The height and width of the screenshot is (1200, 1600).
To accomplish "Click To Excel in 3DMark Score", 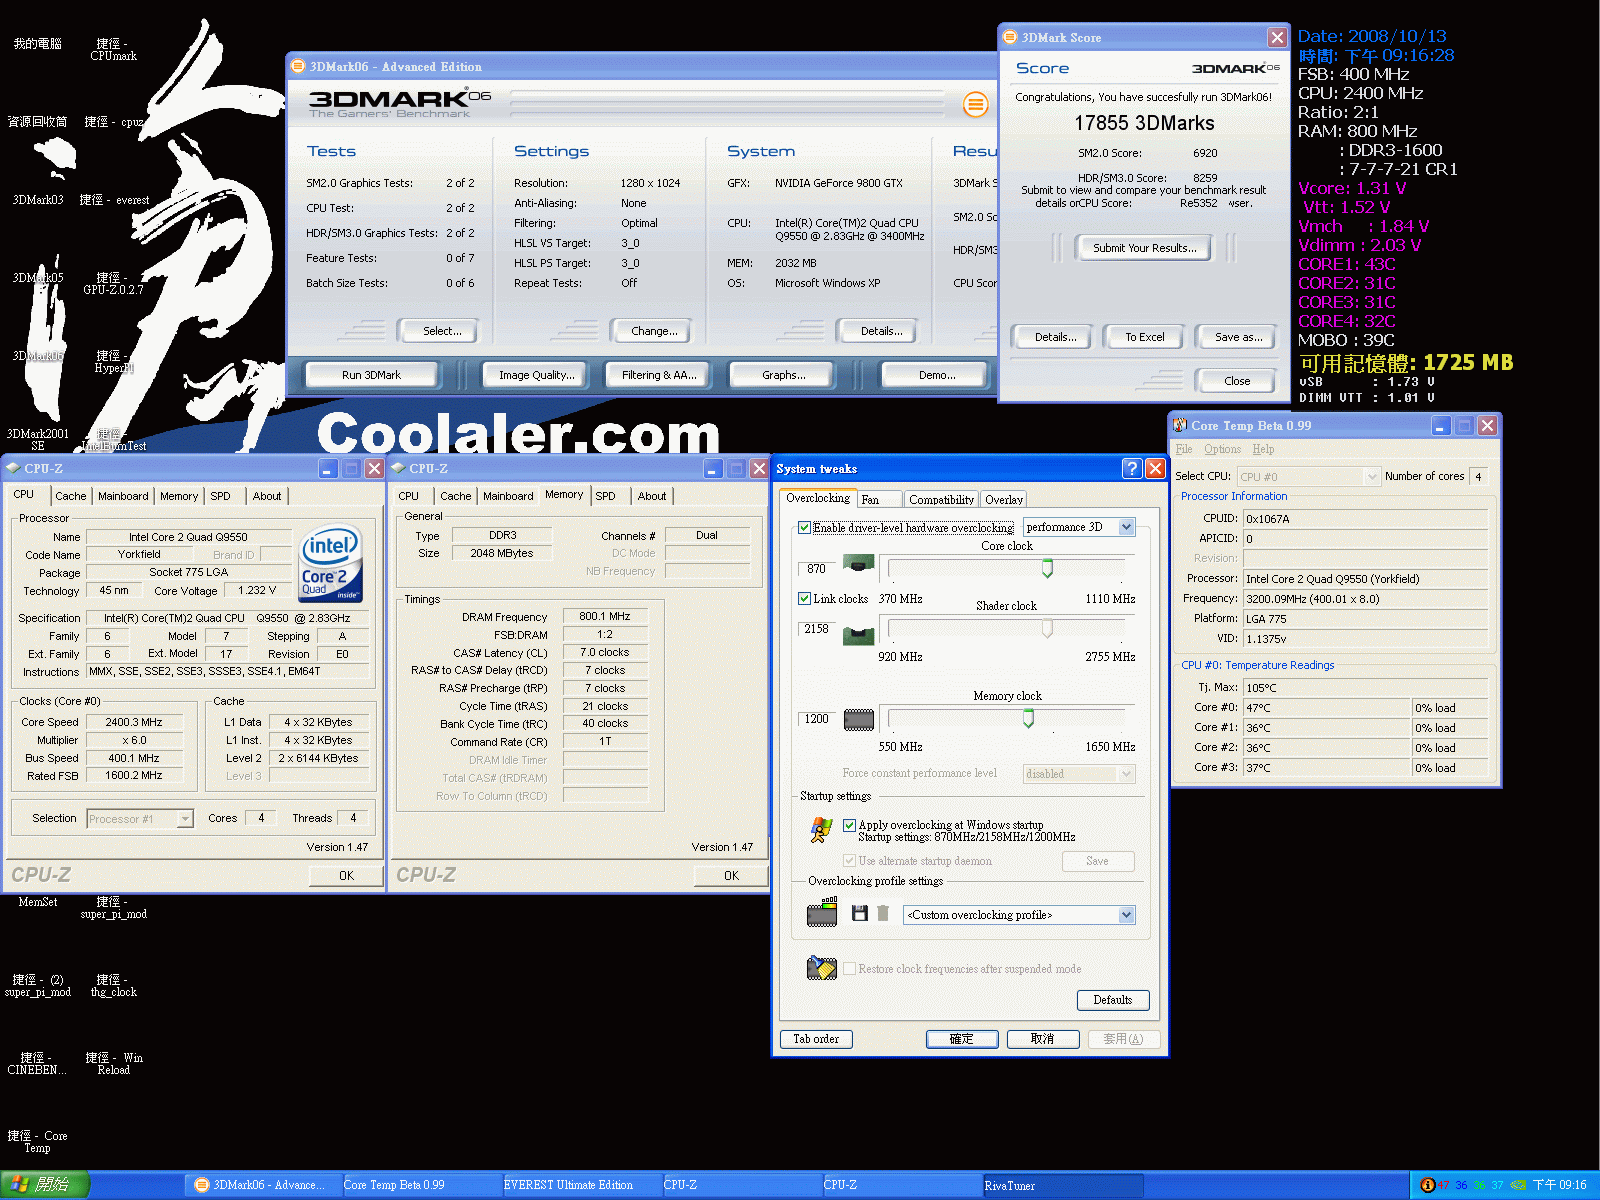I will click(1144, 337).
